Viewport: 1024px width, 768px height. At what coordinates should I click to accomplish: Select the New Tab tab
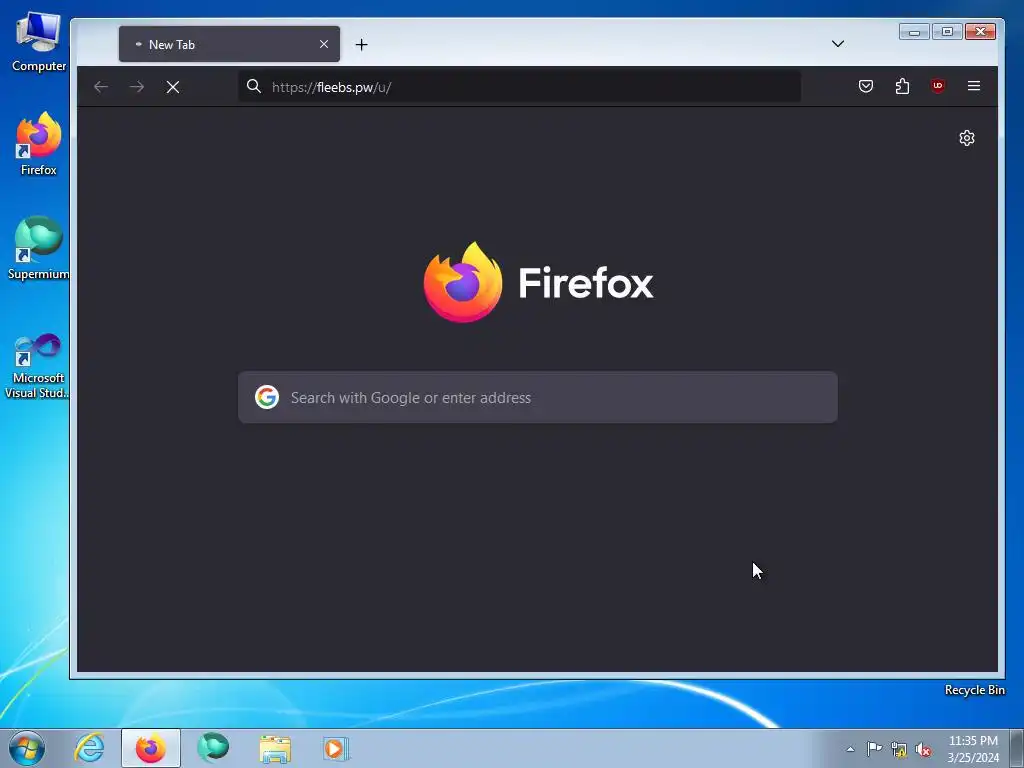click(229, 44)
